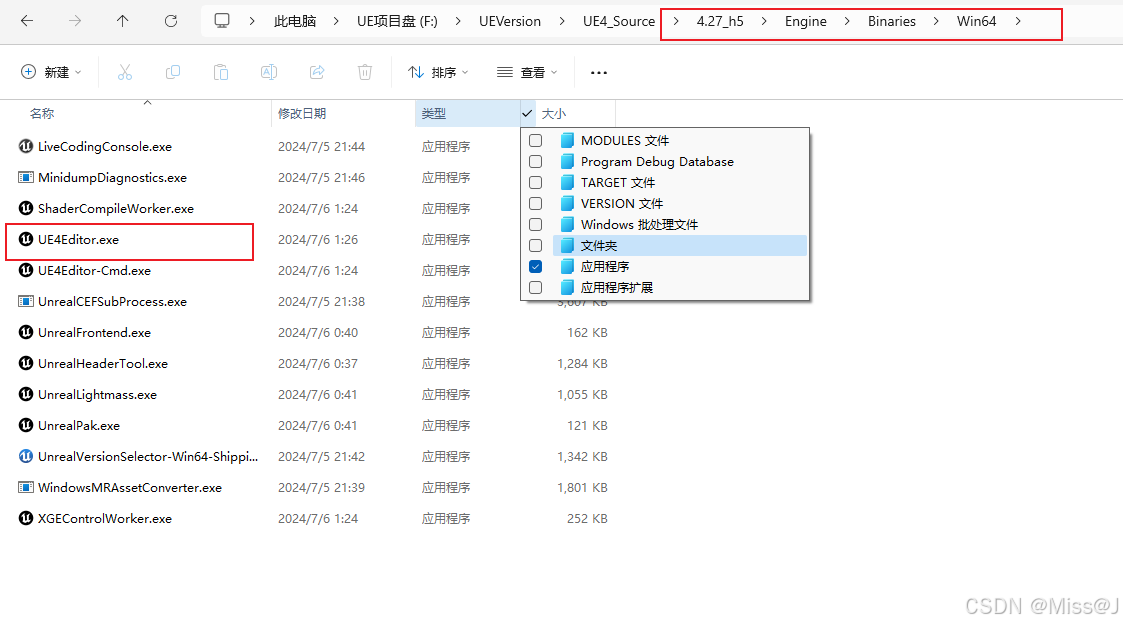
Task: Click the ShaderCompileWorker.exe Unreal icon
Action: point(26,208)
